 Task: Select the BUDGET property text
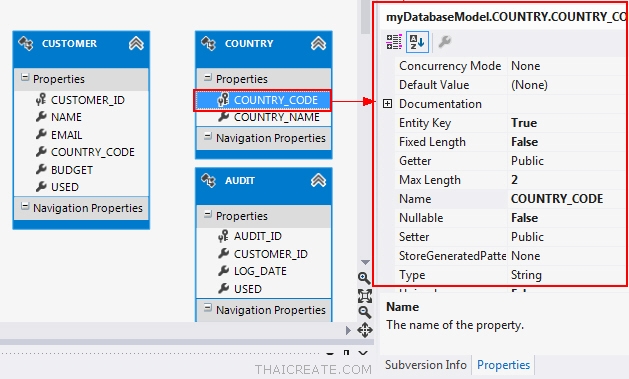point(72,170)
